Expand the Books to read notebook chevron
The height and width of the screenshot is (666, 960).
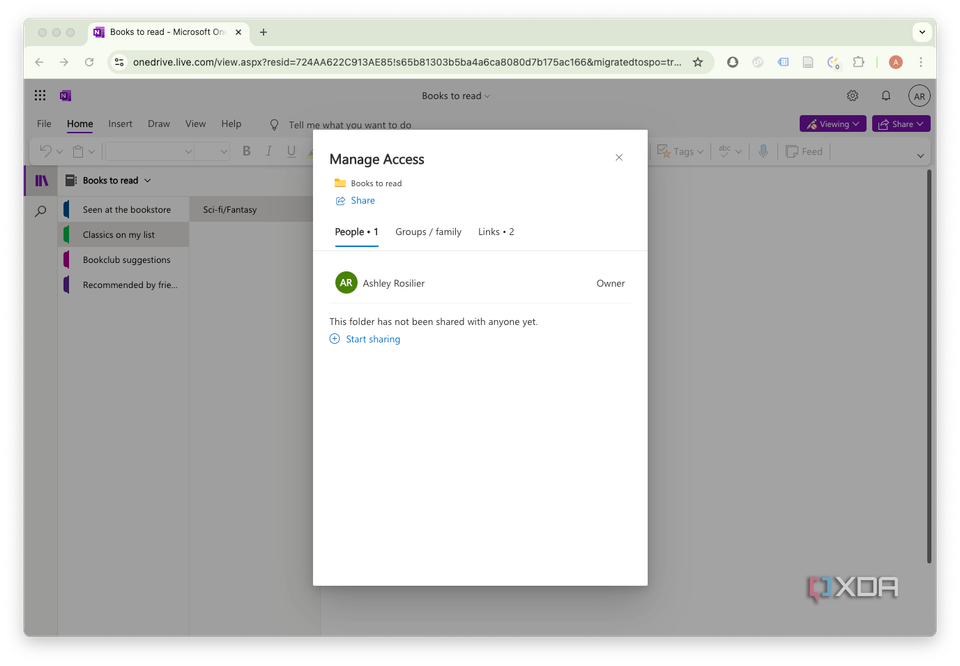click(x=147, y=180)
